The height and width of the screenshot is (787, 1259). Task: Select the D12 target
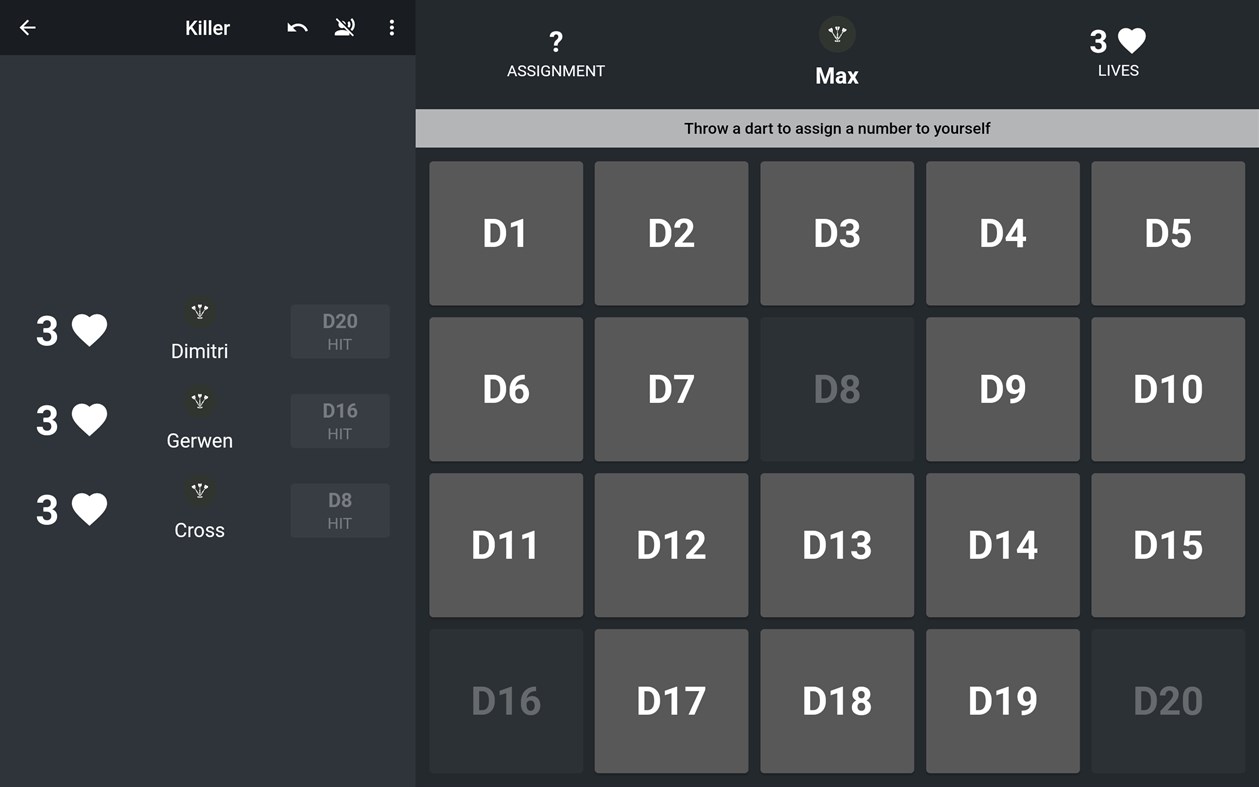click(671, 545)
